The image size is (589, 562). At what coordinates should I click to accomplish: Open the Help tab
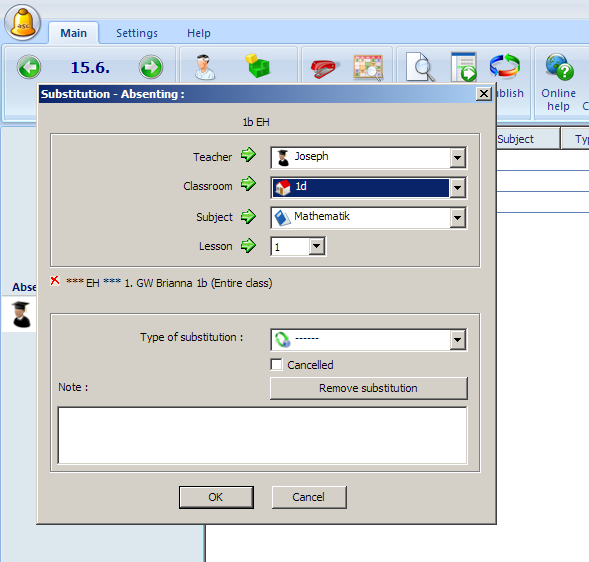(x=199, y=33)
